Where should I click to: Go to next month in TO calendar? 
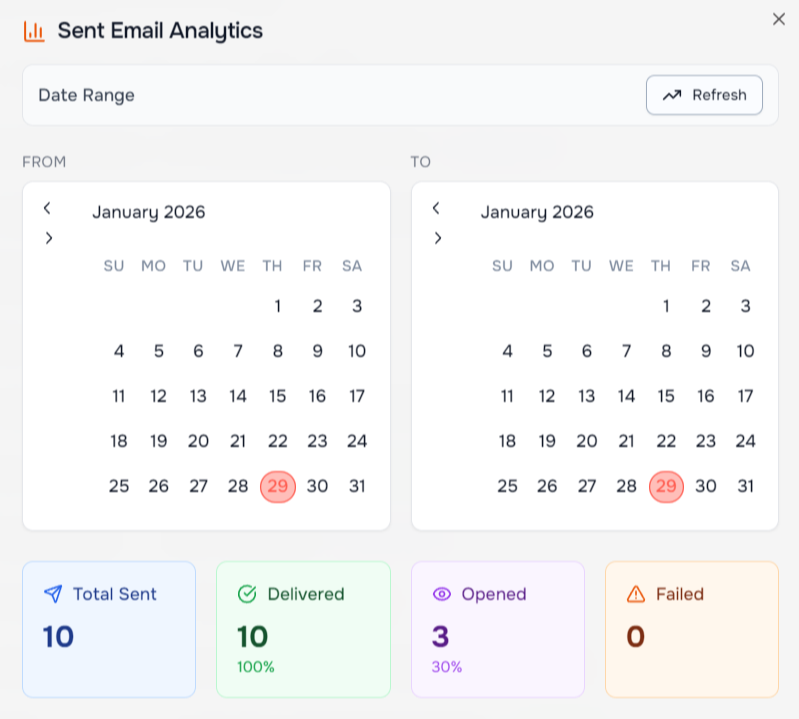click(x=436, y=238)
